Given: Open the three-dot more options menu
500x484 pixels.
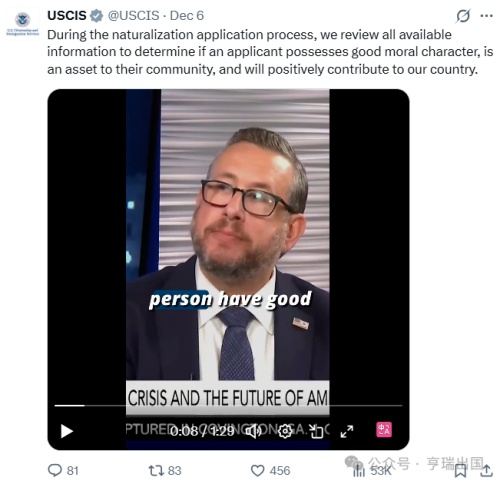Looking at the screenshot, I should (486, 16).
